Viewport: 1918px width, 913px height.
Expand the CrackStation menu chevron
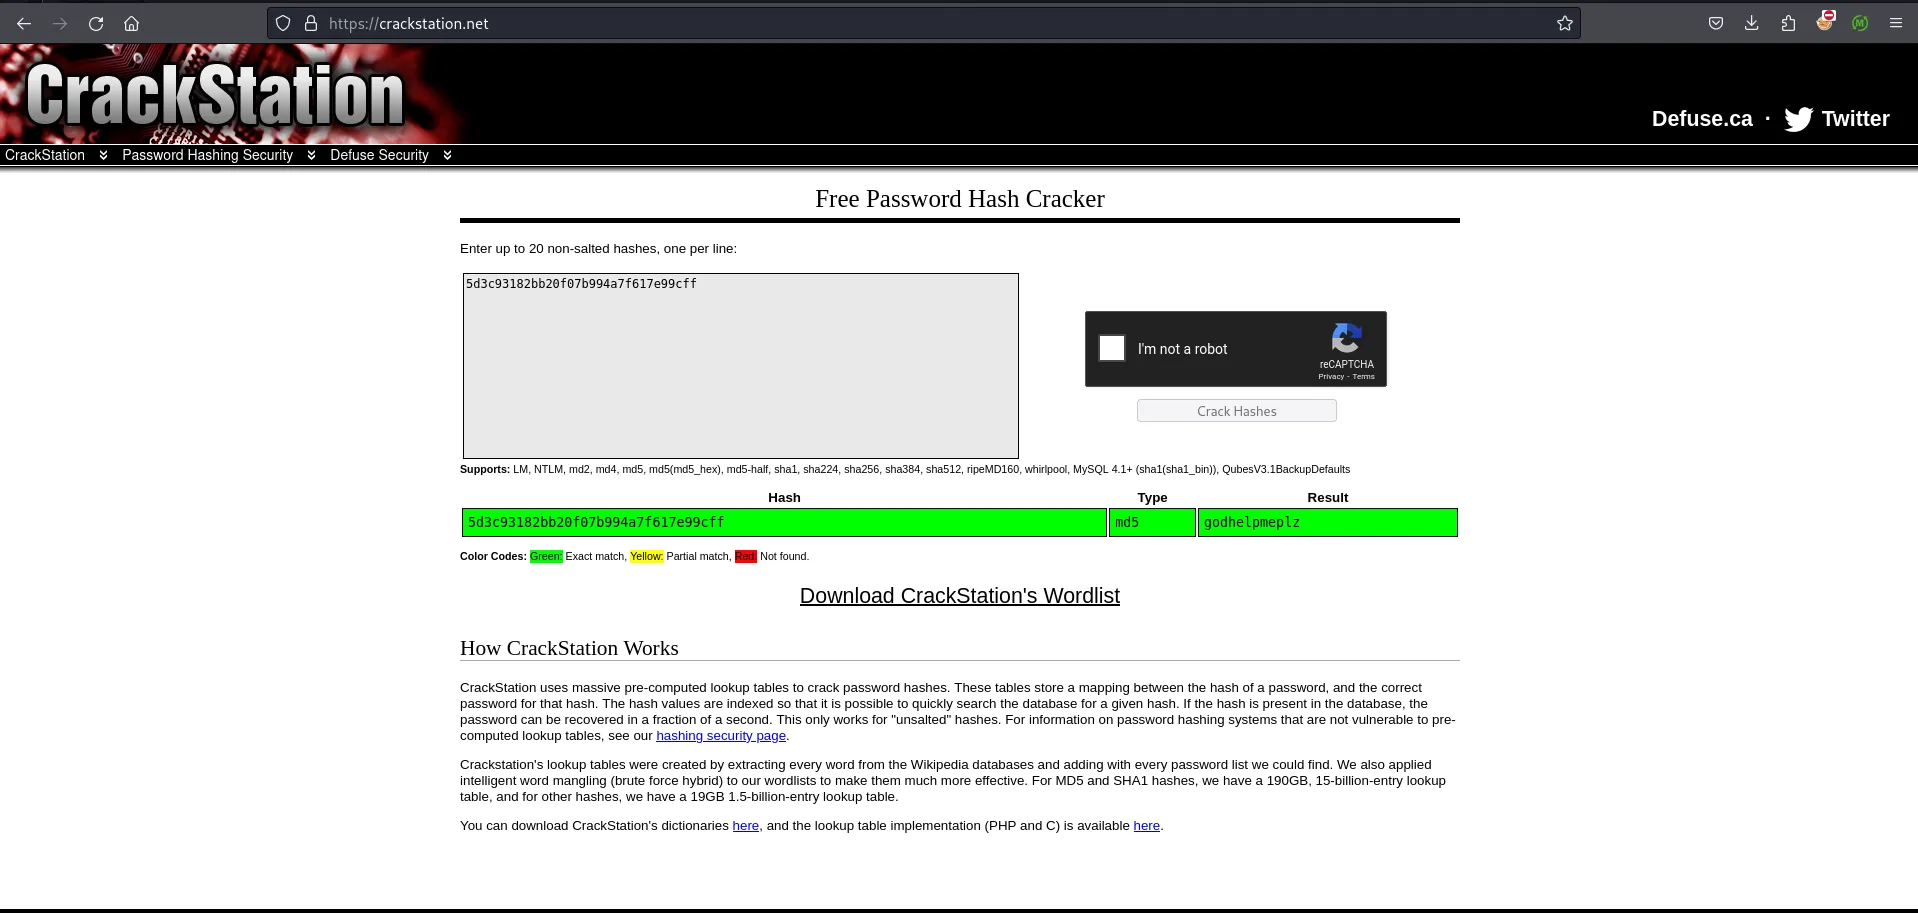click(103, 155)
